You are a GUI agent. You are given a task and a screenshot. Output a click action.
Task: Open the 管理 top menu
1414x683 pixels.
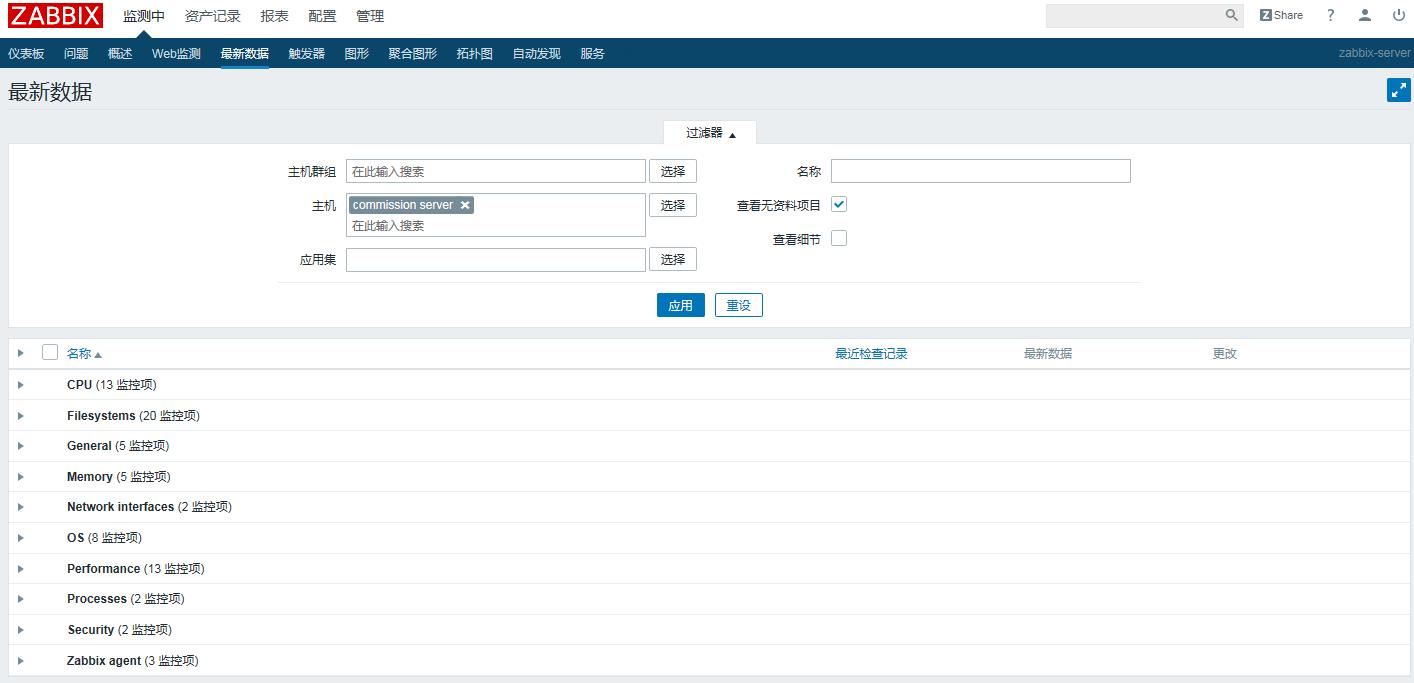pyautogui.click(x=370, y=16)
